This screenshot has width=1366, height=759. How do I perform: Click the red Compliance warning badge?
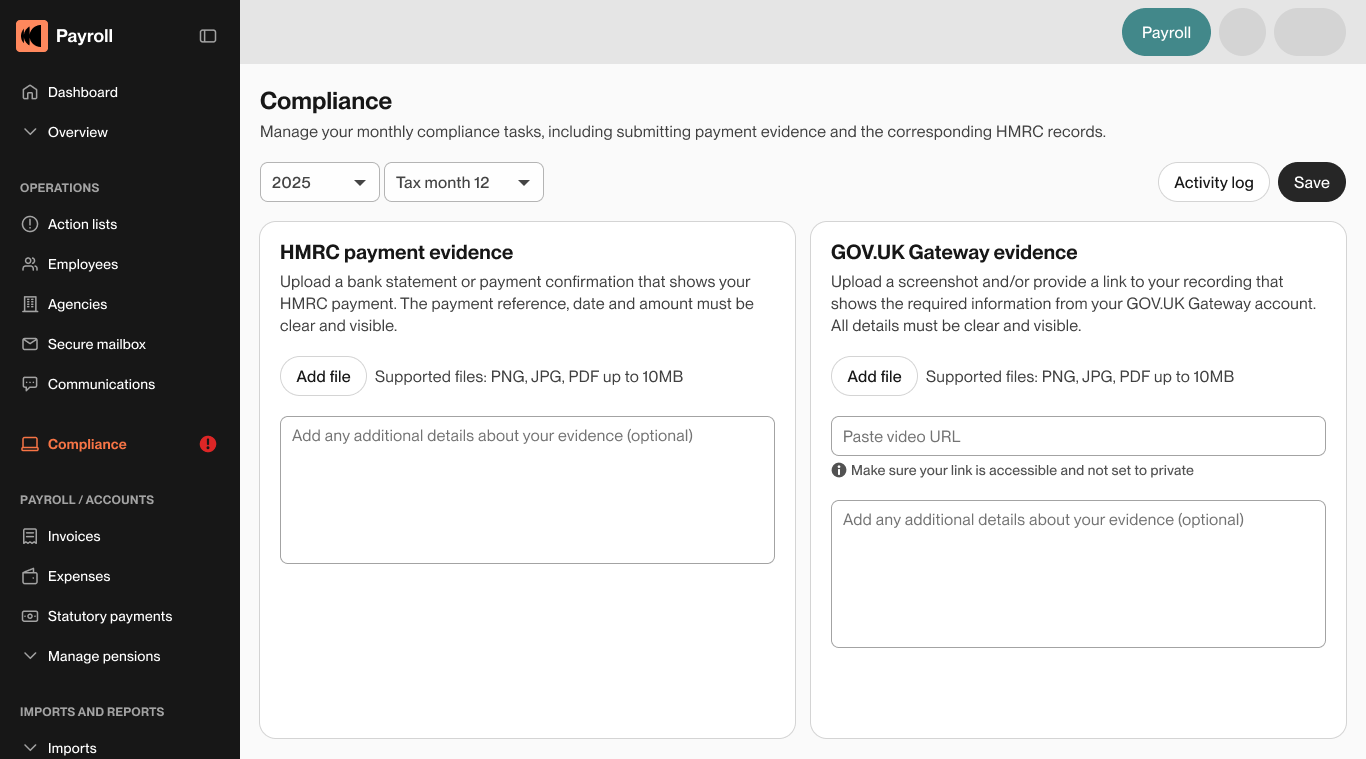pos(208,444)
